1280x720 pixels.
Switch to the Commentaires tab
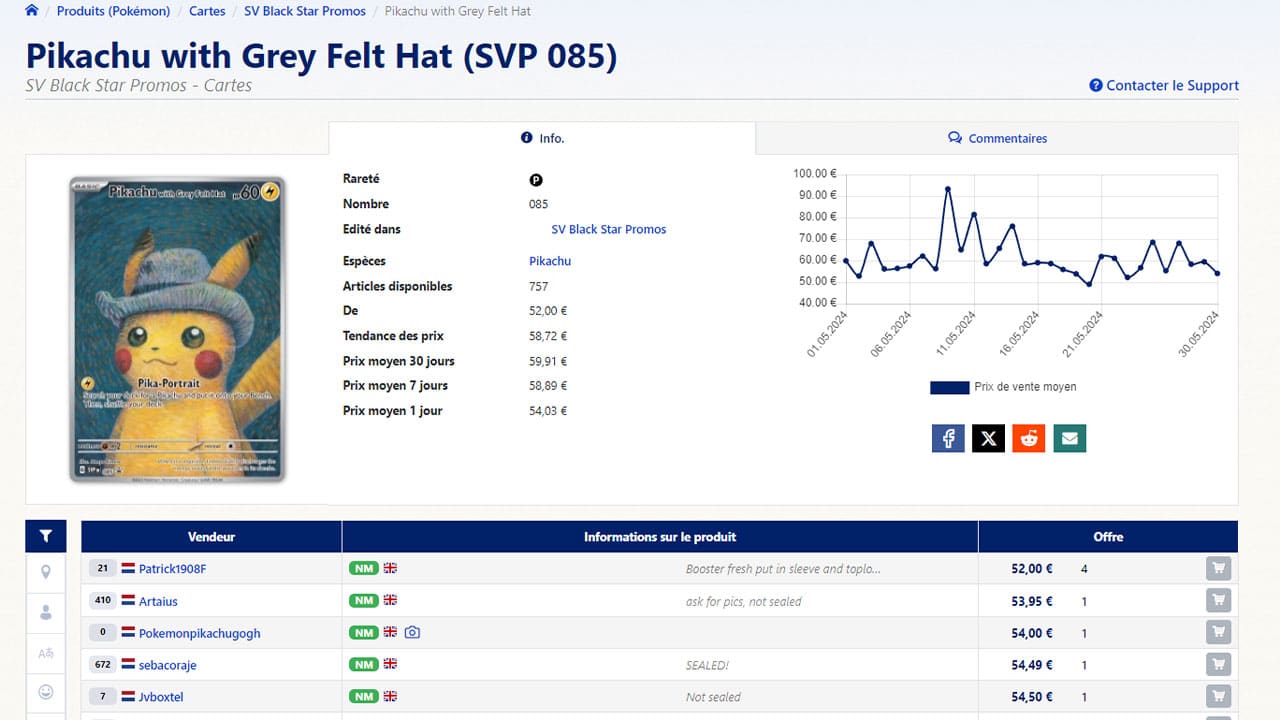pyautogui.click(x=997, y=138)
